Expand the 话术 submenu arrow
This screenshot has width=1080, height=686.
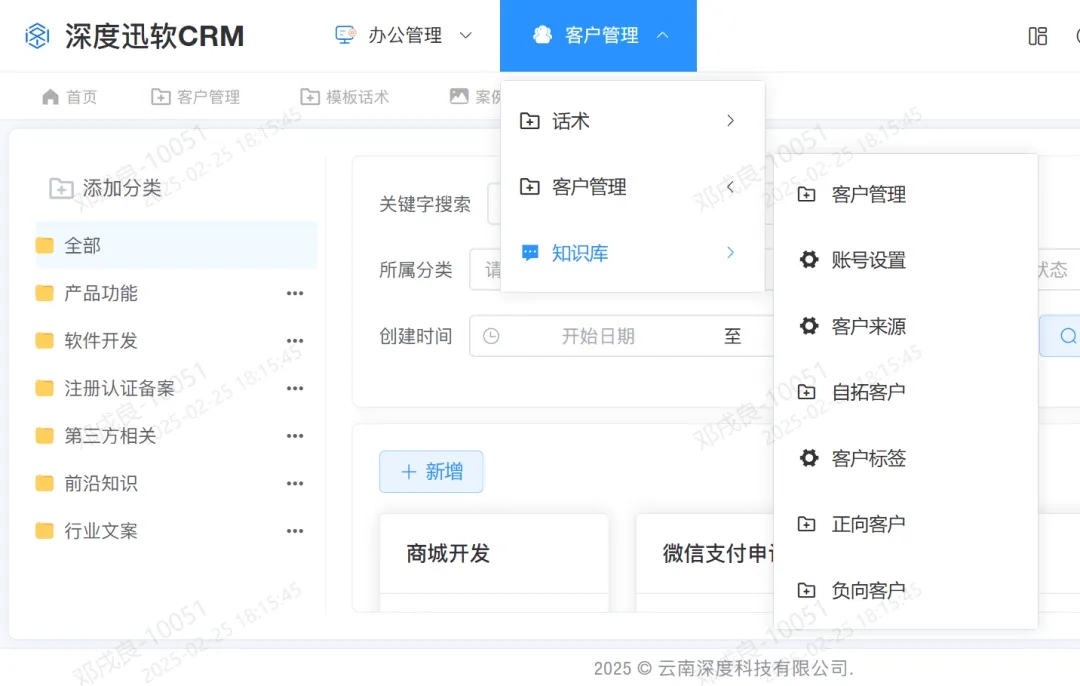tap(730, 120)
